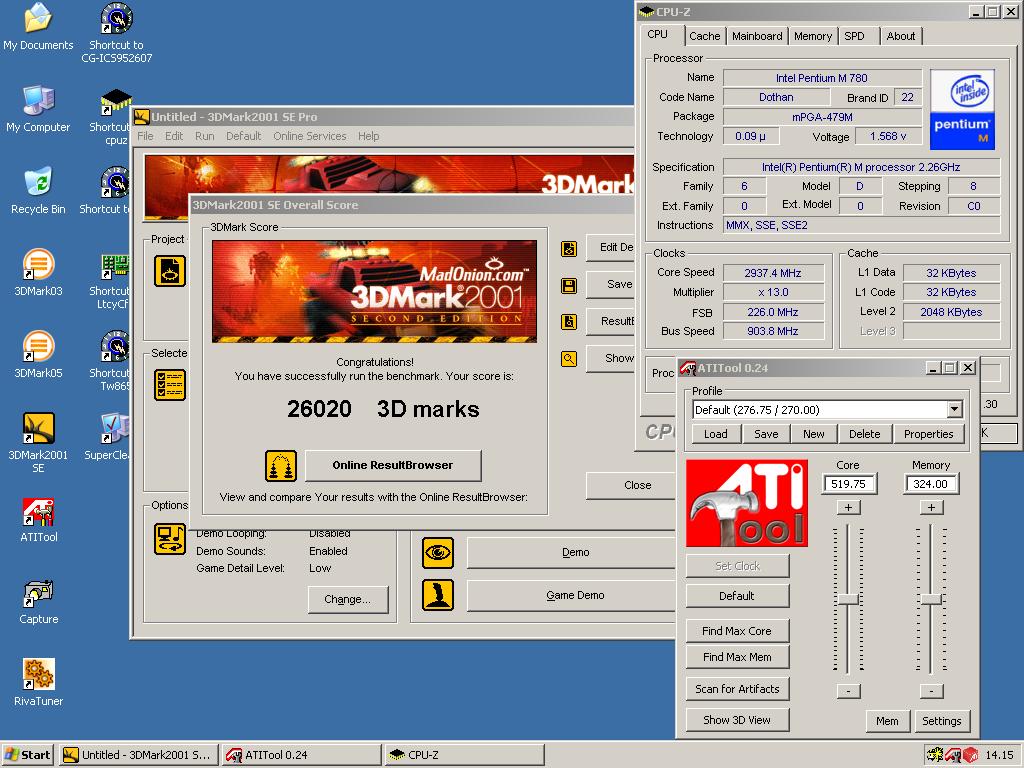Click the icon next to Edit Description
Viewport: 1024px width, 768px height.
[x=569, y=248]
